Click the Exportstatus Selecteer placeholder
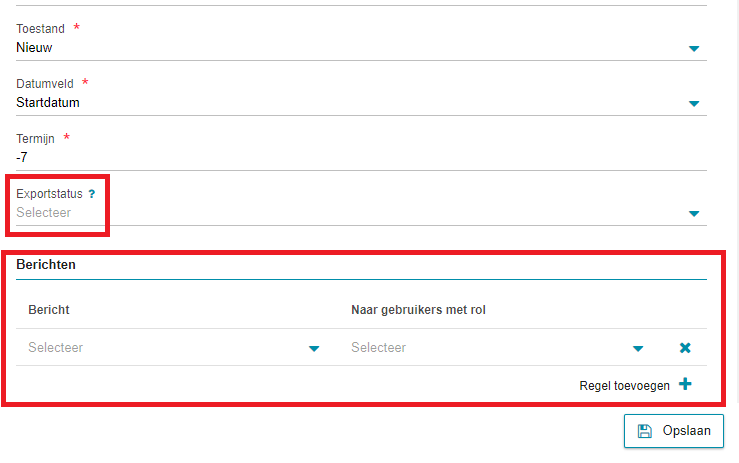Screen dimensions: 739x463 click(x=43, y=213)
